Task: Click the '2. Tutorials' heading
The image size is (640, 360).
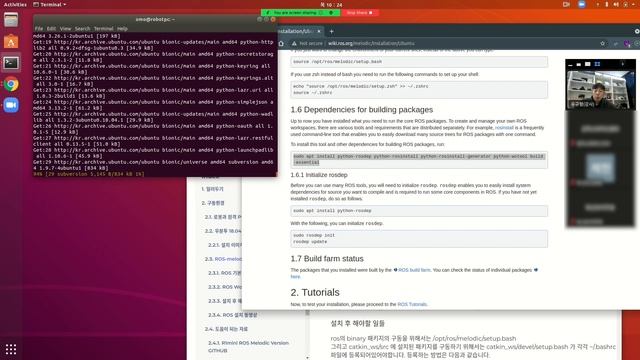Action: click(x=315, y=293)
